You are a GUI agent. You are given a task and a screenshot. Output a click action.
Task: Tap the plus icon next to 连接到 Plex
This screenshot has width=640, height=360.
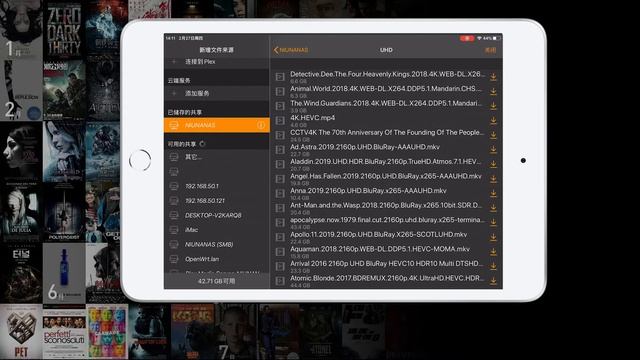point(174,61)
